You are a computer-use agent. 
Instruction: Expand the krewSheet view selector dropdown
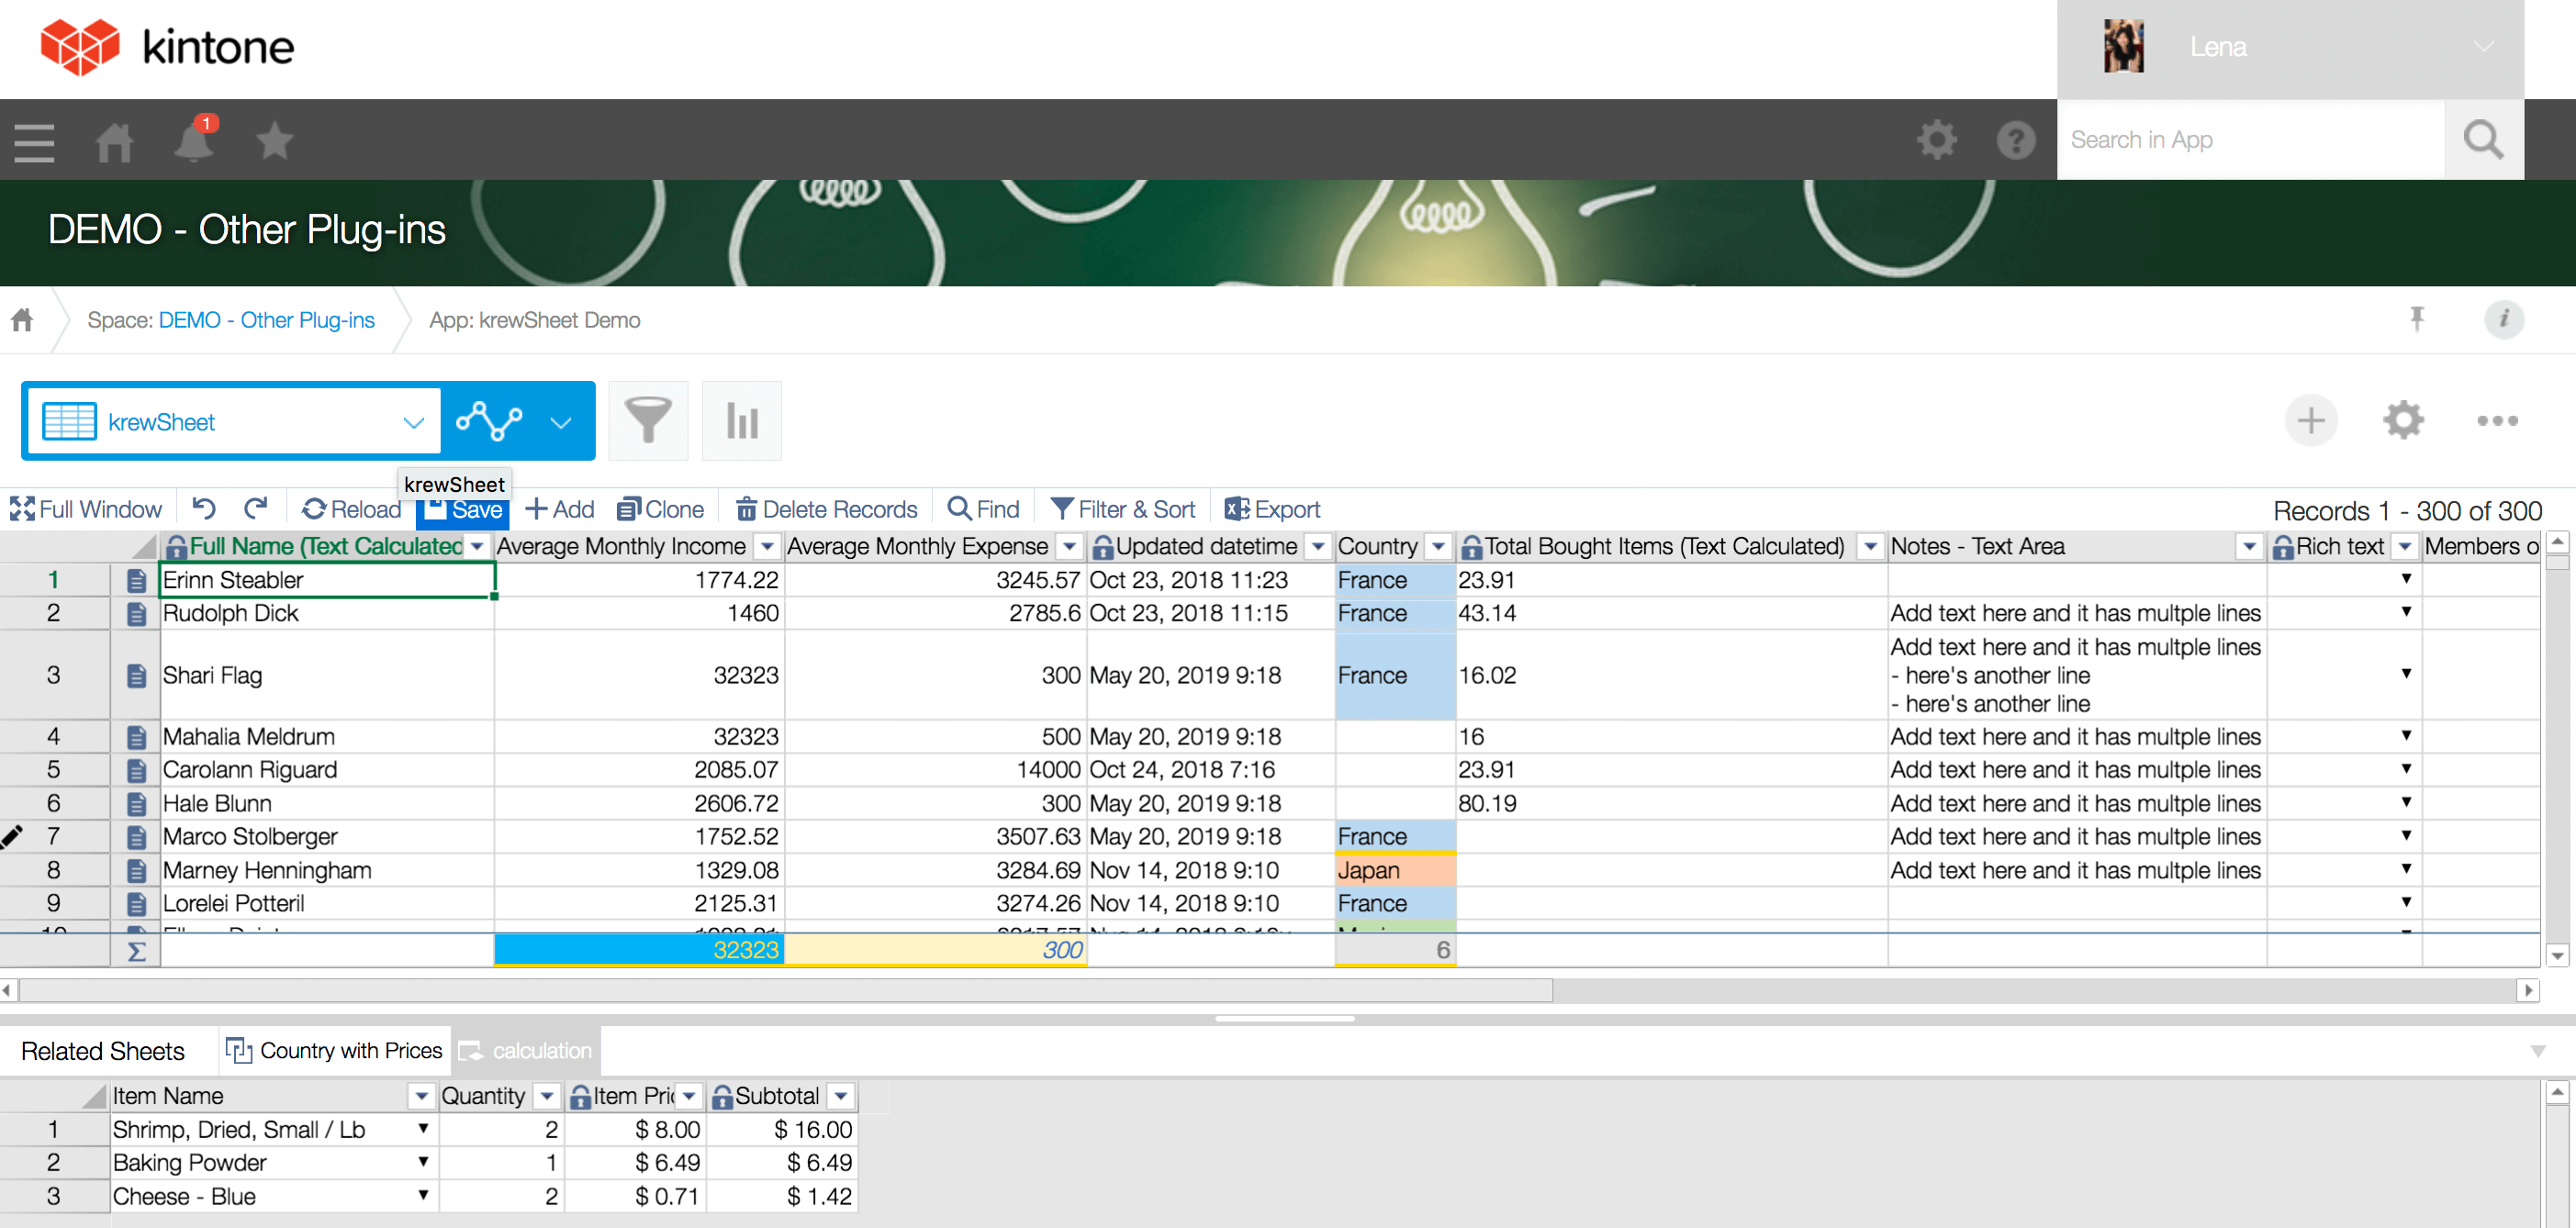pyautogui.click(x=414, y=421)
